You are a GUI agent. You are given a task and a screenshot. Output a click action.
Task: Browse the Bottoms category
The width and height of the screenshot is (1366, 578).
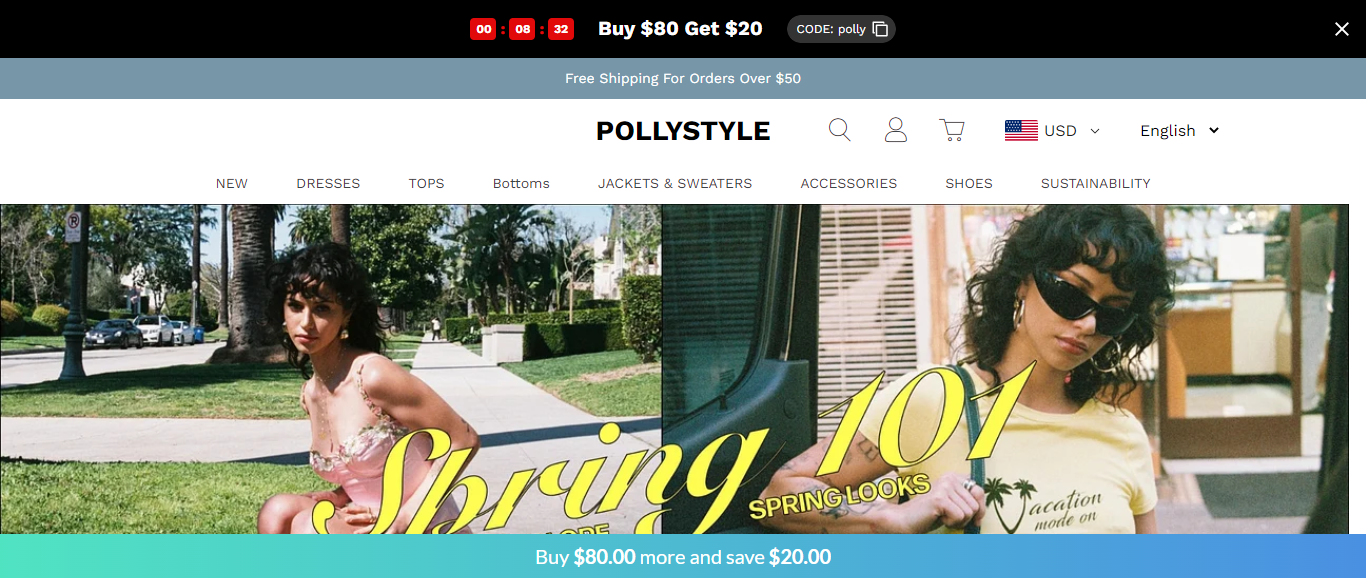coord(521,183)
